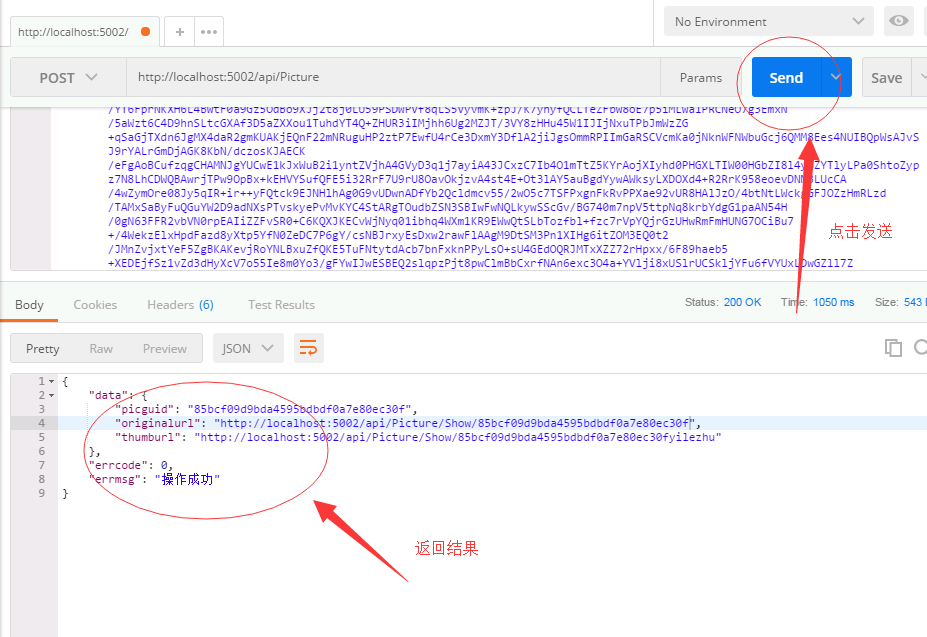Viewport: 927px width, 637px height.
Task: Click the "操作成功" errmsg value
Action: tap(187, 480)
